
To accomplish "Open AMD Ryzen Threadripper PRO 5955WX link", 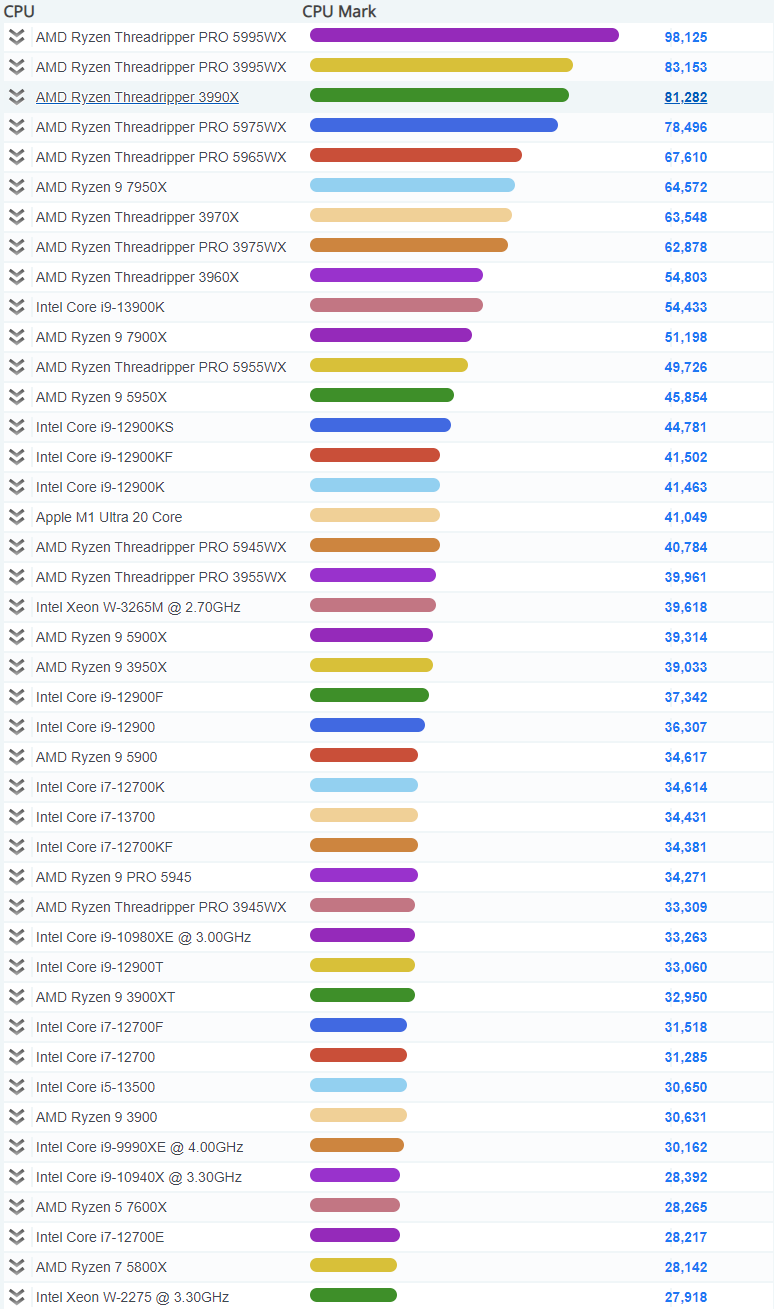I will tap(161, 367).
